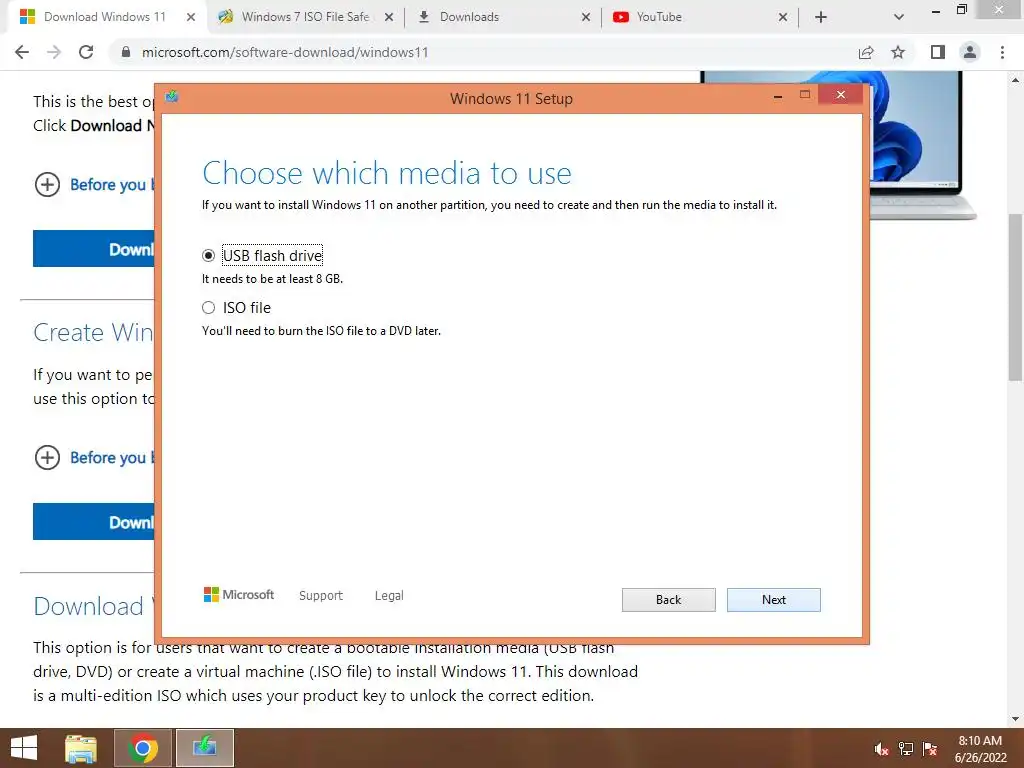Click the Windows 11 Setup title bar icon
Screen dimensions: 1024x768
coord(172,97)
